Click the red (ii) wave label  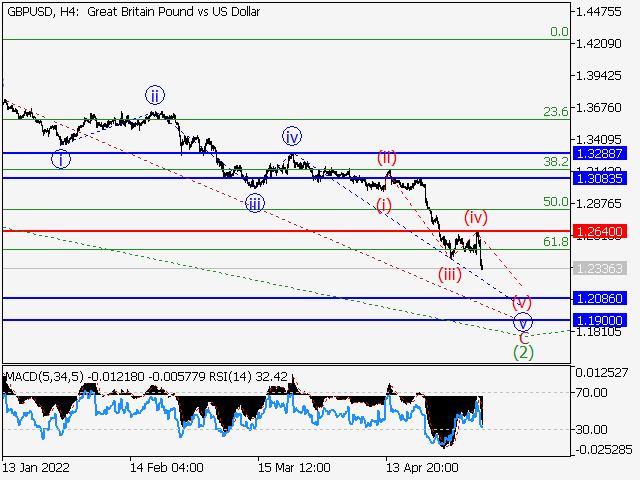tap(387, 157)
